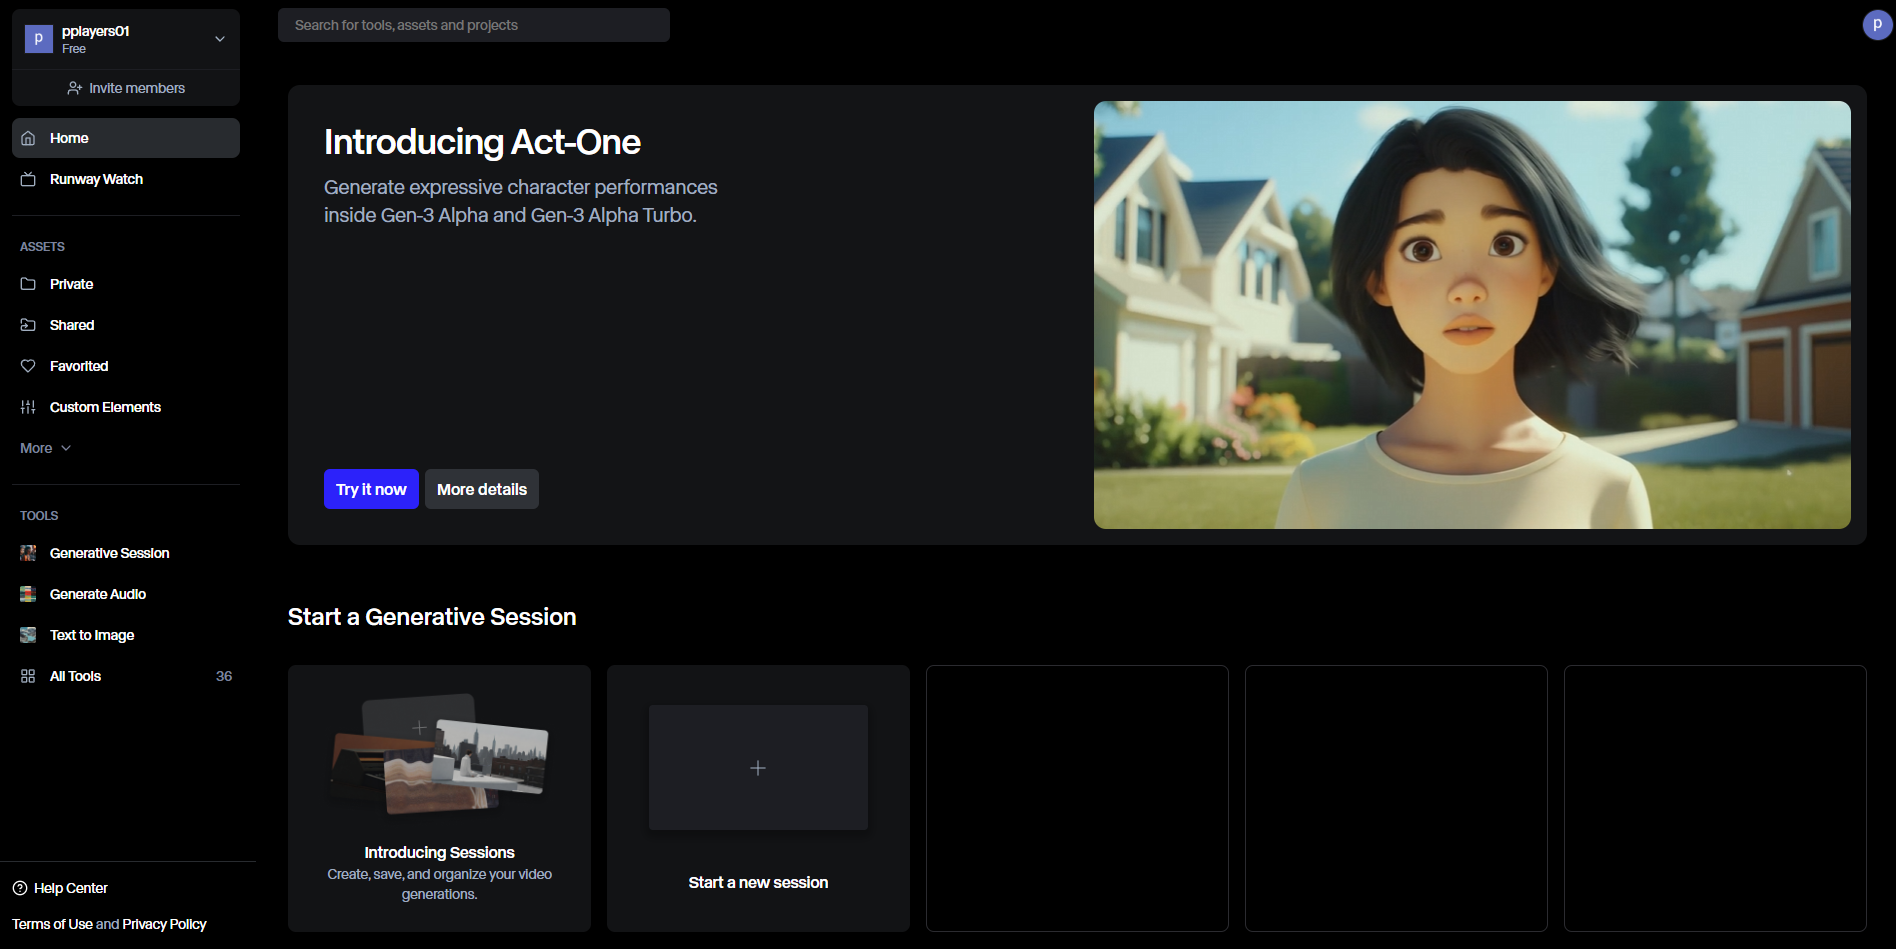Viewport: 1896px width, 949px height.
Task: Open the Help Center link
Action: pos(60,888)
